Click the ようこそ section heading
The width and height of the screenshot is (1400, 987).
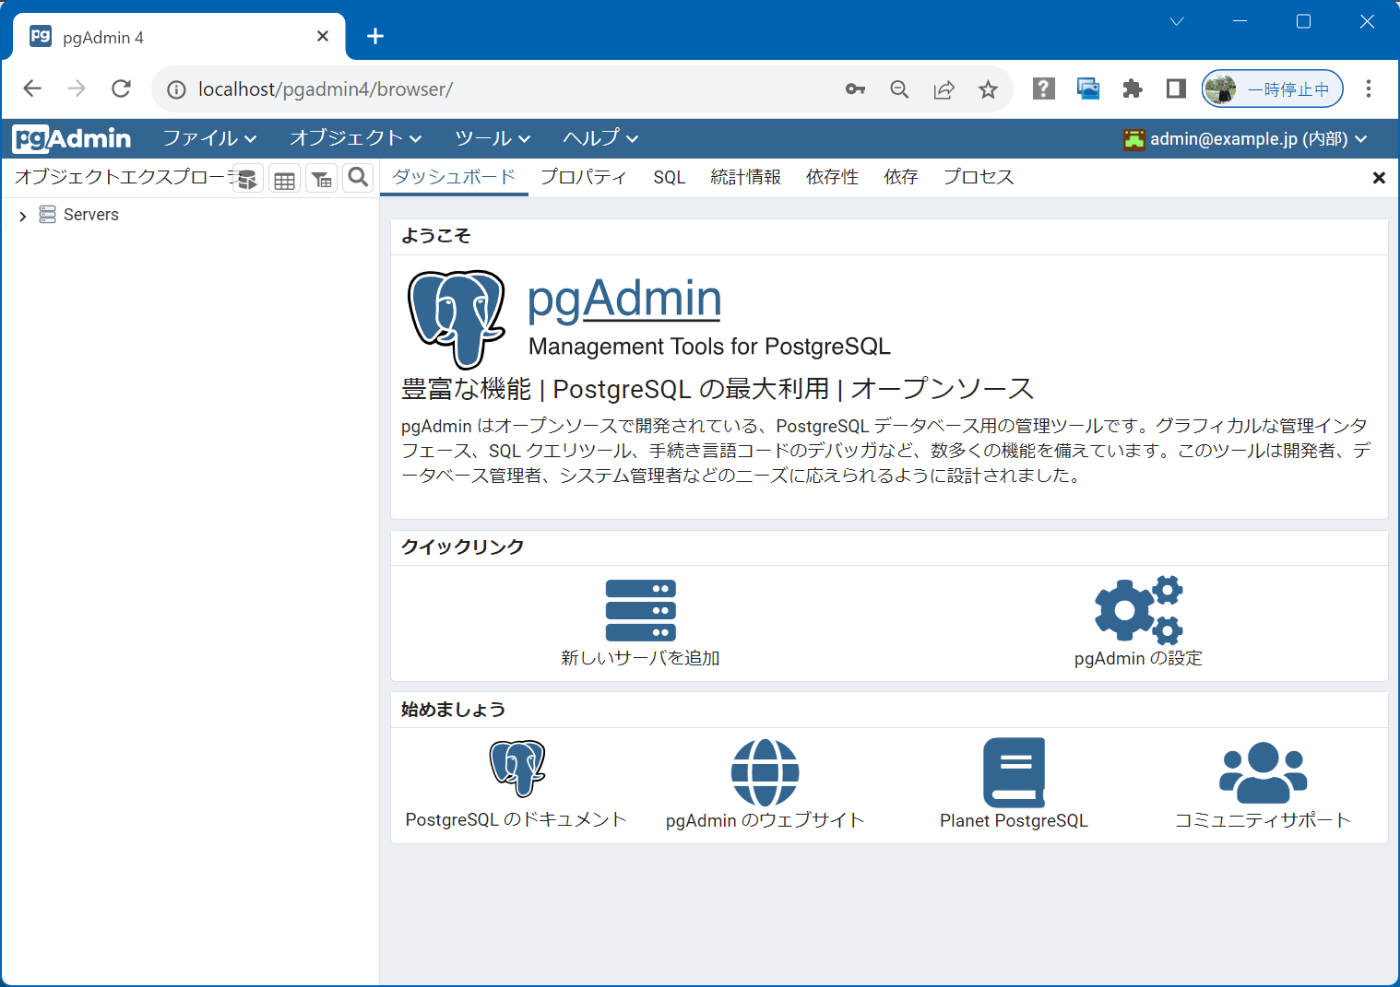436,236
